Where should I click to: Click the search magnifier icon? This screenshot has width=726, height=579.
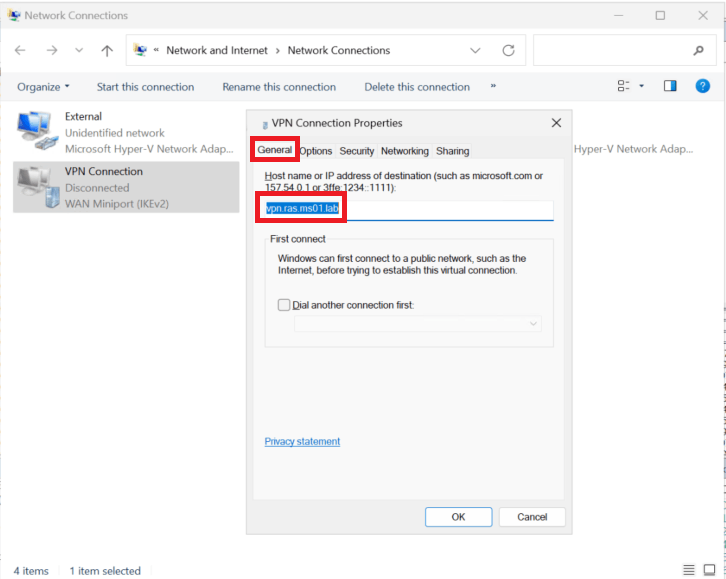click(699, 50)
